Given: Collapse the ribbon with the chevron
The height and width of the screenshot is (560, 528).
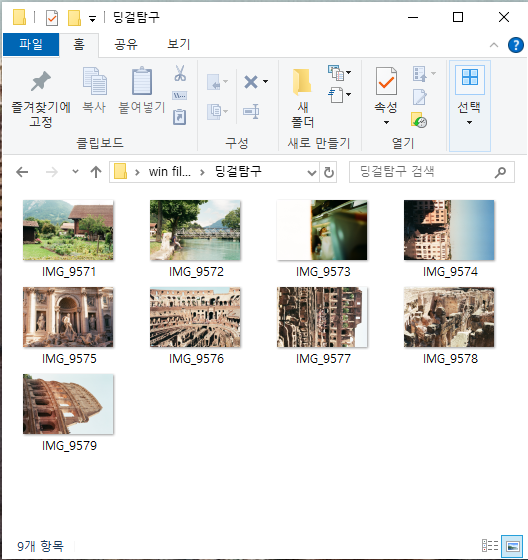Looking at the screenshot, I should click(x=494, y=45).
